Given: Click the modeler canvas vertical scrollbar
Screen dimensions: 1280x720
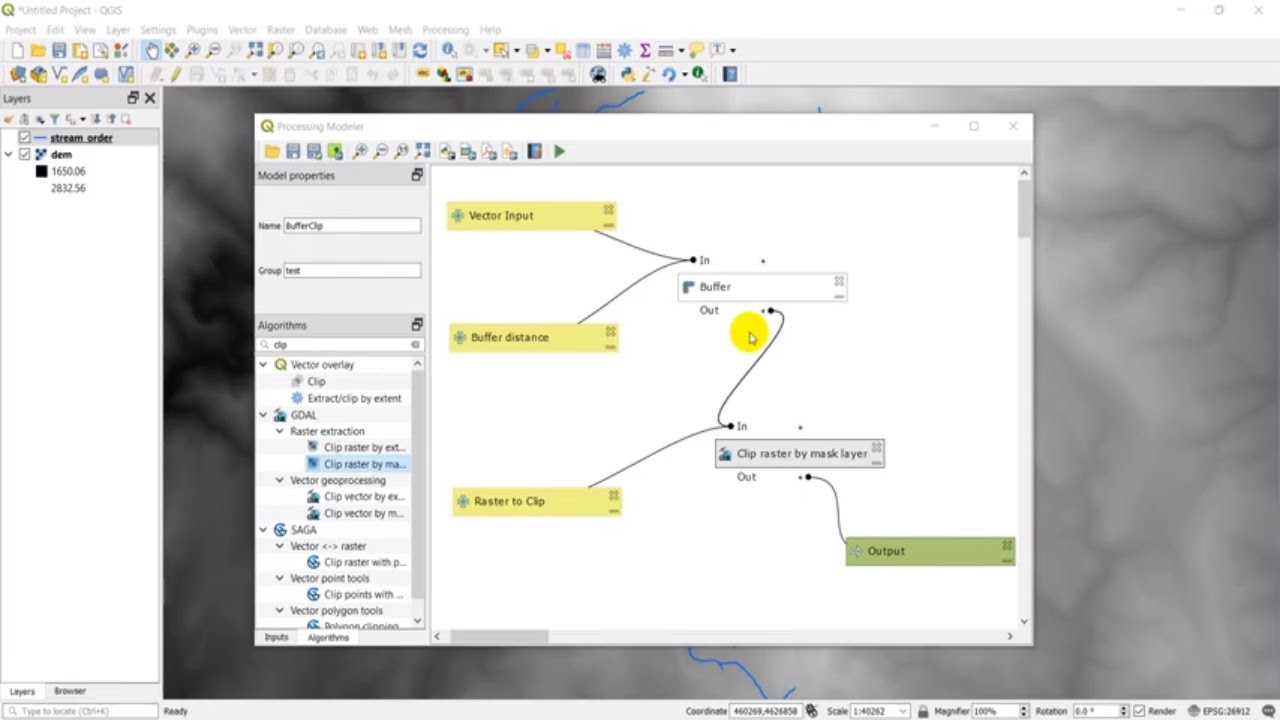Looking at the screenshot, I should click(x=1024, y=210).
